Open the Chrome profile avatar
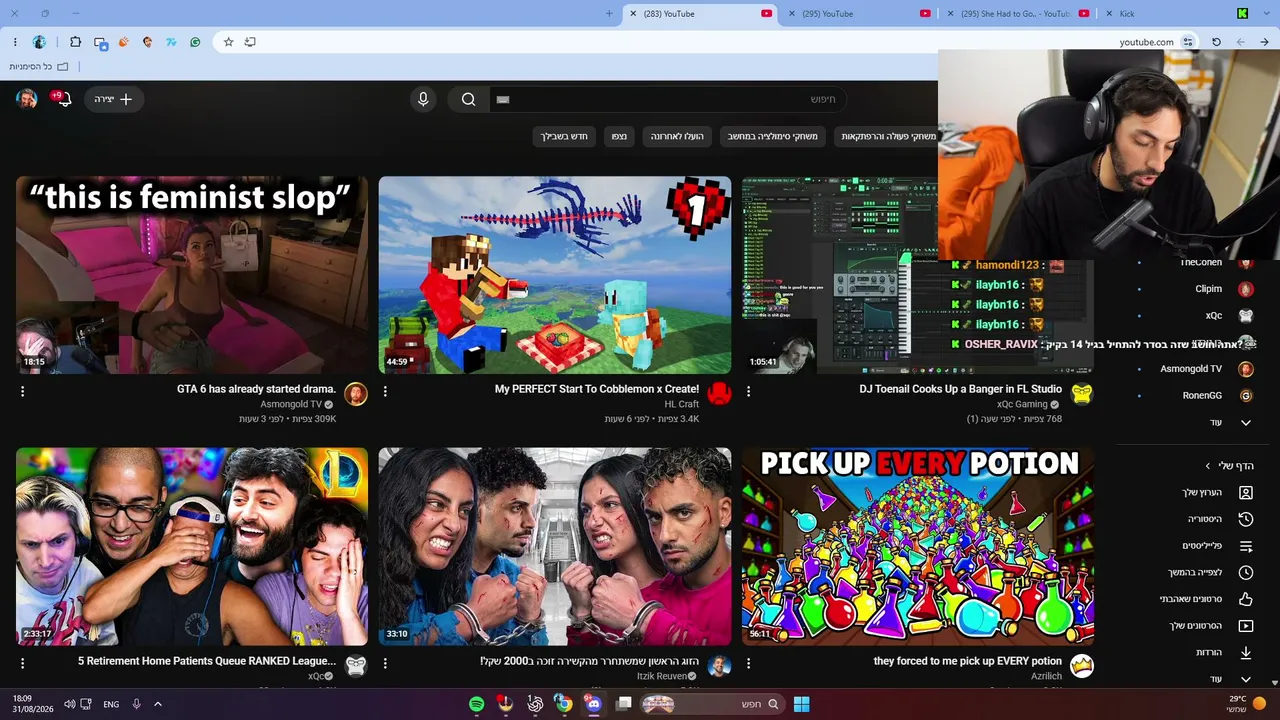 [x=40, y=42]
